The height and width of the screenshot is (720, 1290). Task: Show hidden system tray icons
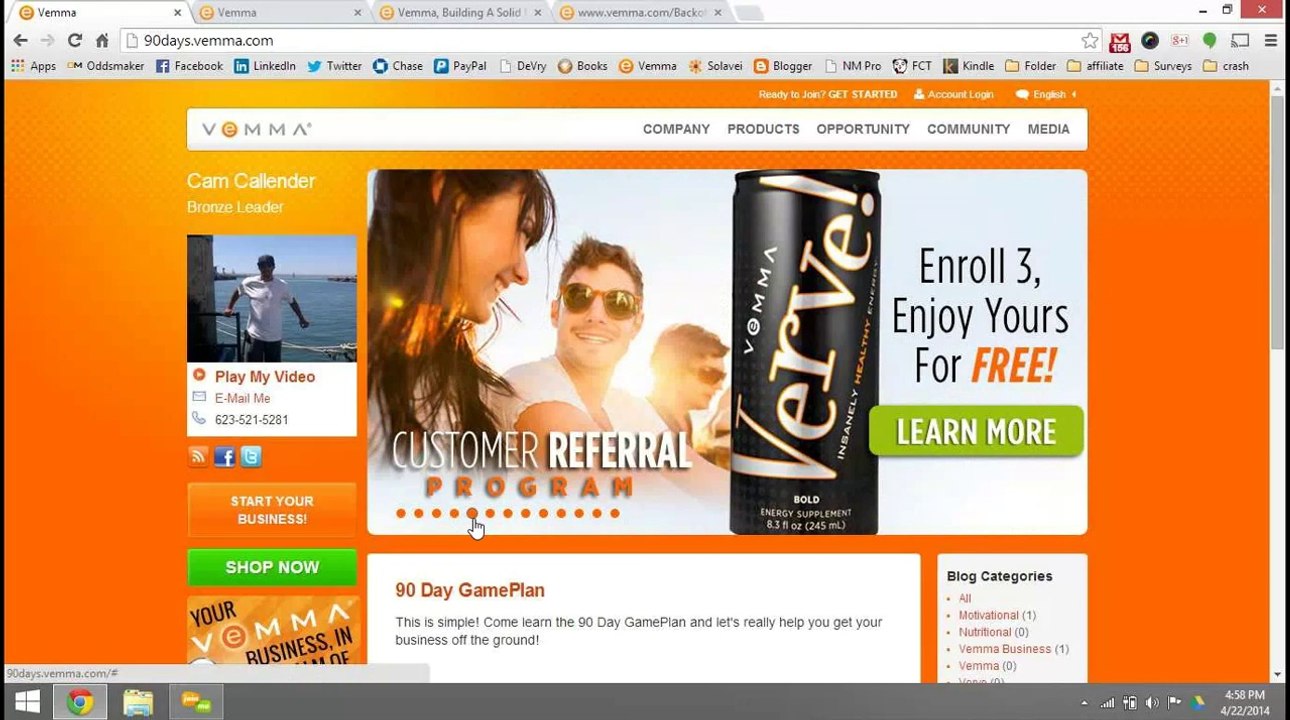[1086, 702]
